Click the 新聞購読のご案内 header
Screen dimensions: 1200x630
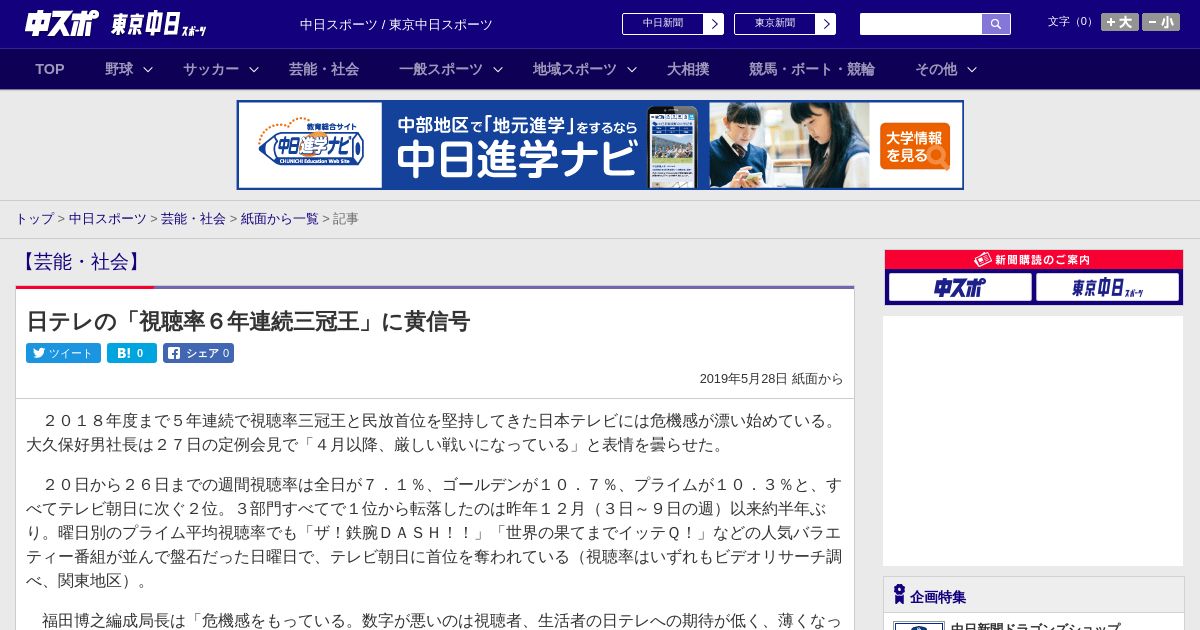click(x=1034, y=260)
